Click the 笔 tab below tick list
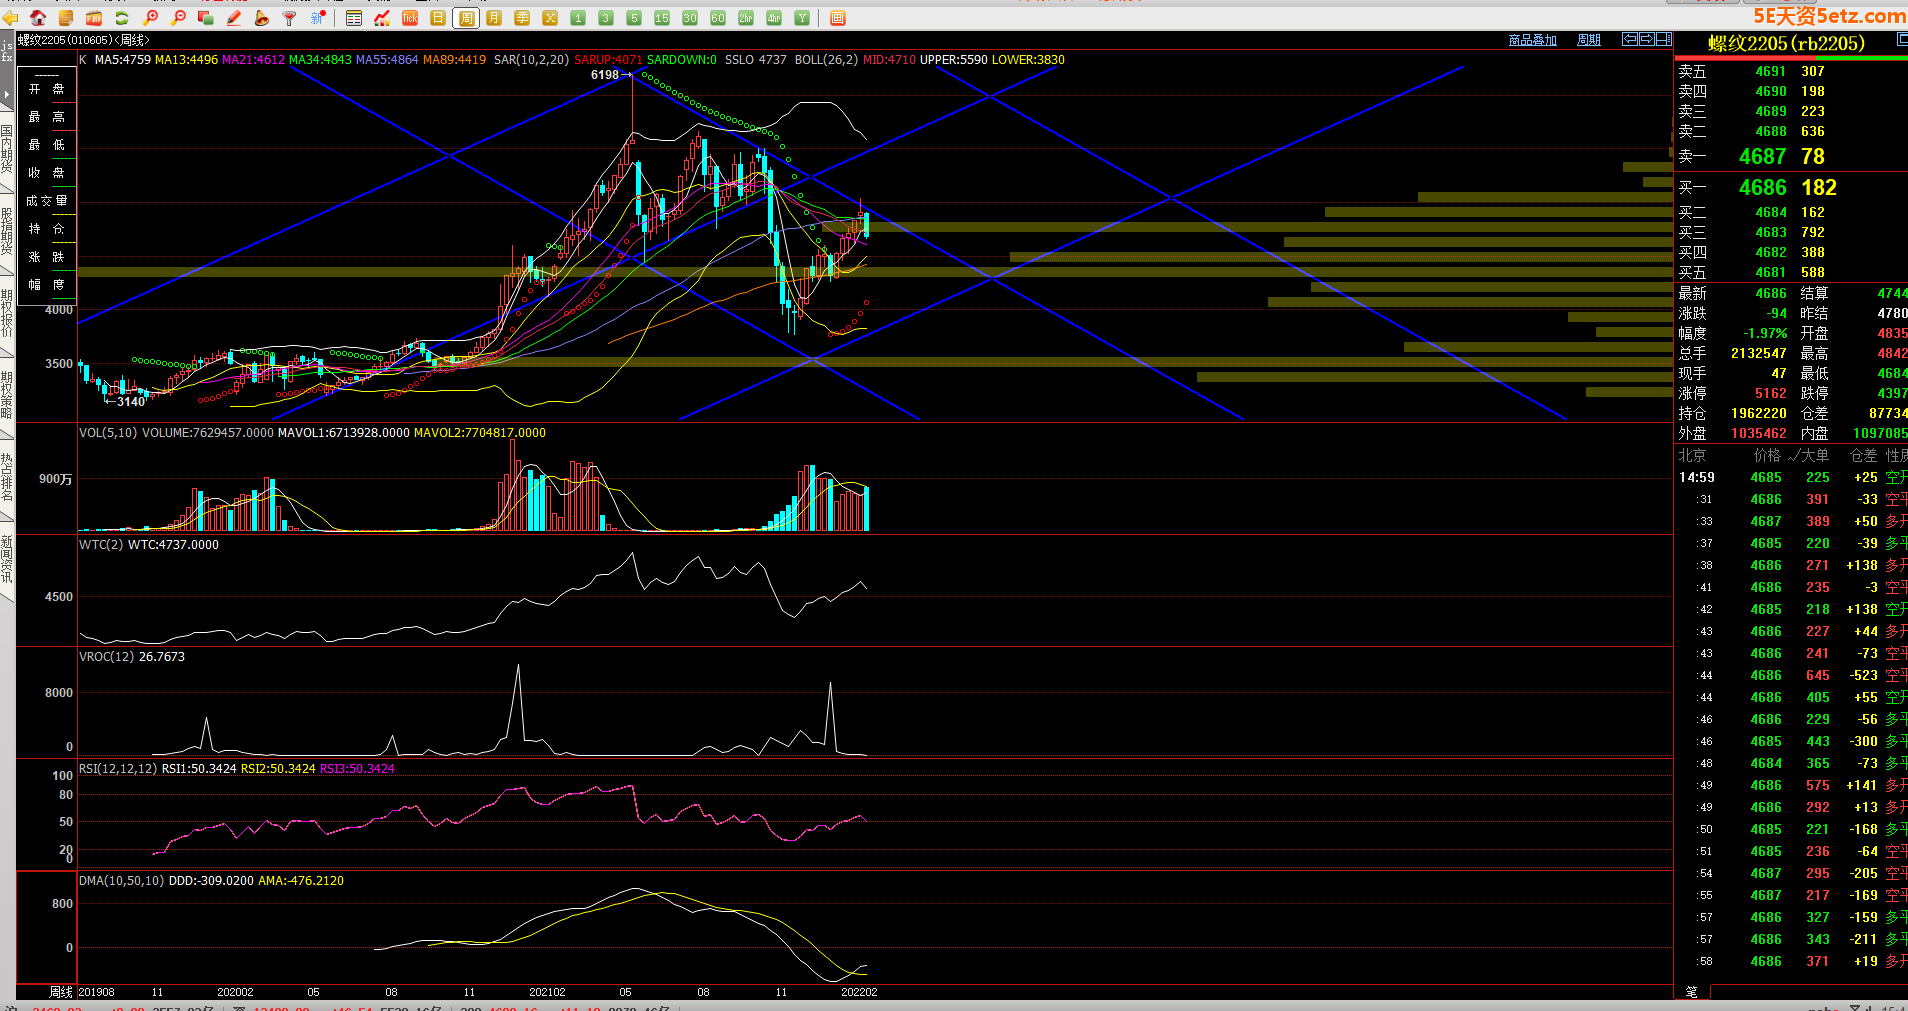1908x1011 pixels. click(1691, 991)
